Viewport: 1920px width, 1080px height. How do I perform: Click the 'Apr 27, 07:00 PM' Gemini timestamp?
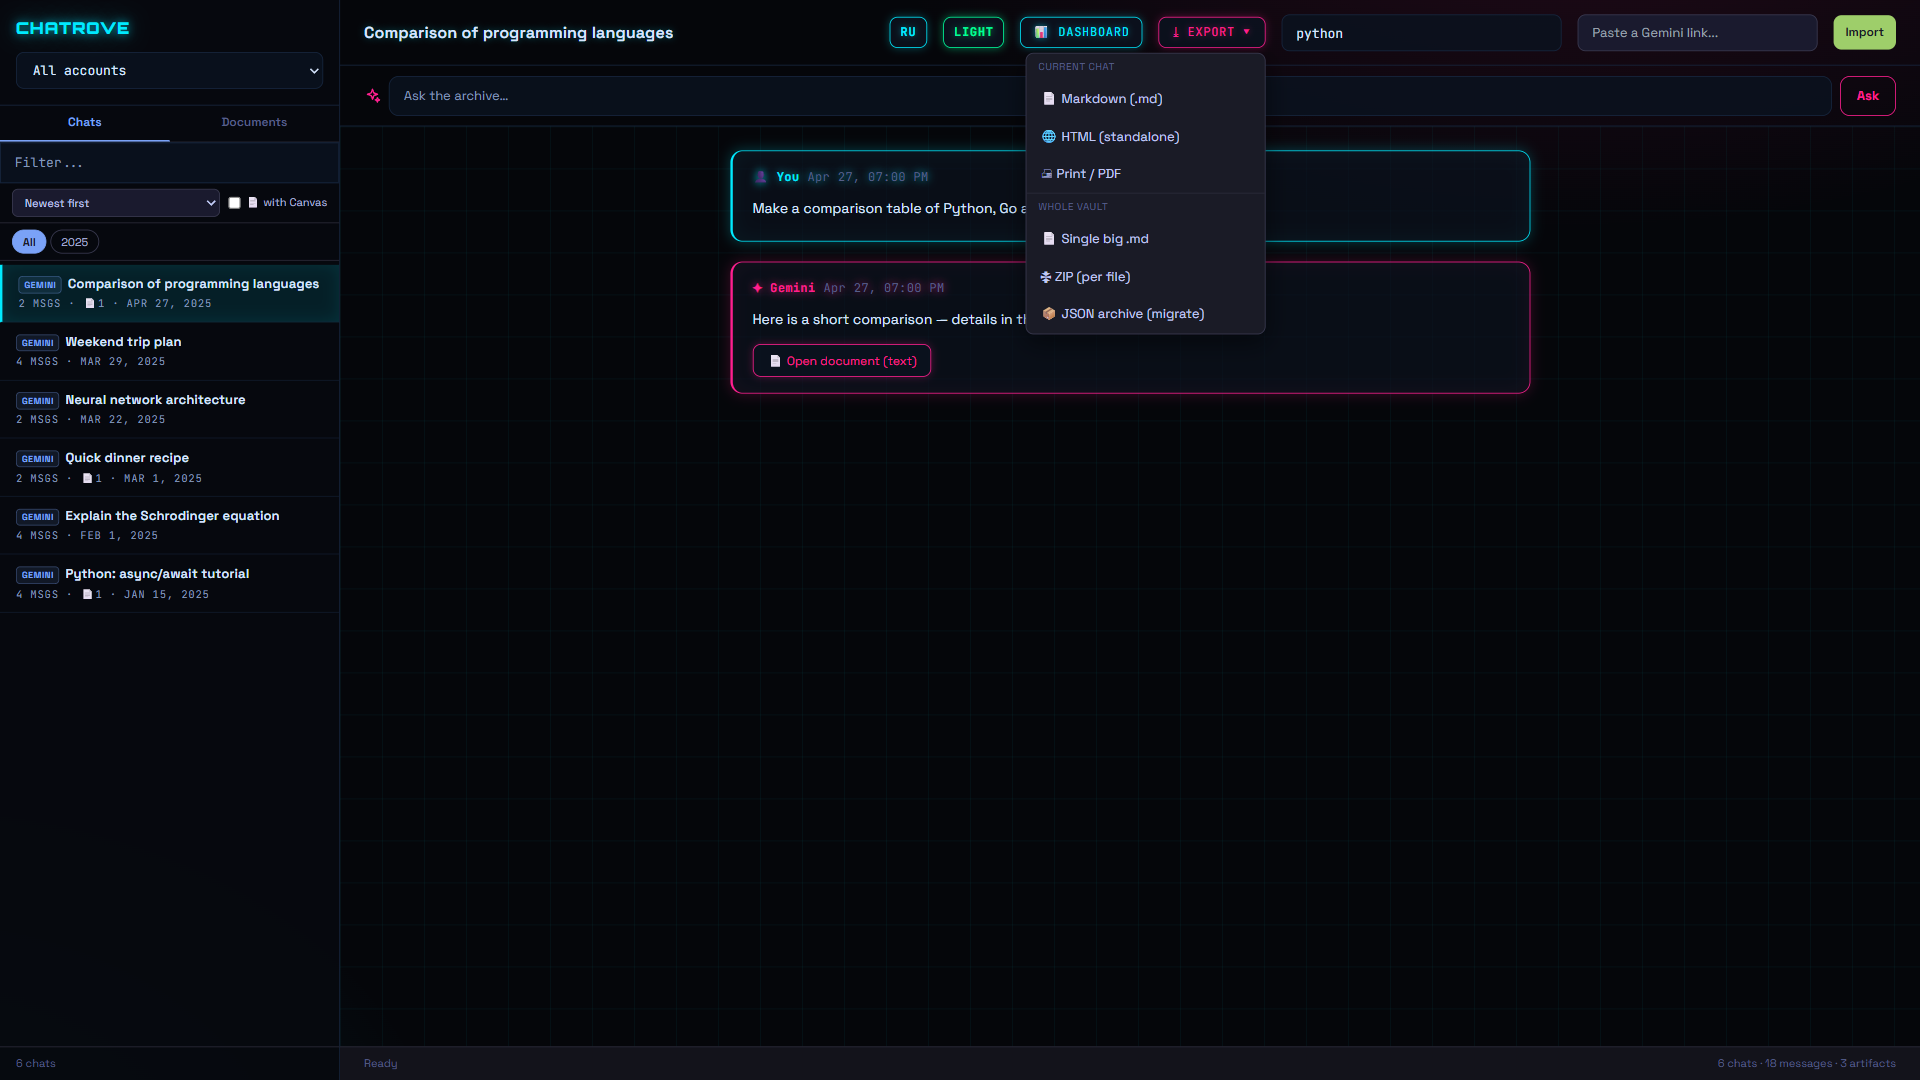[x=883, y=288]
